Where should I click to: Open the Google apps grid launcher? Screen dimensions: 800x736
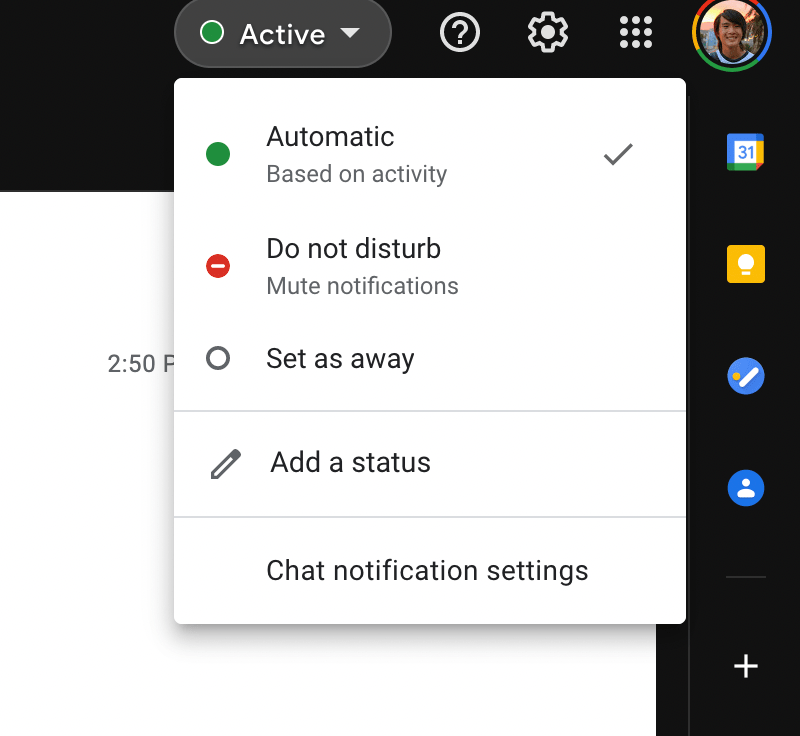tap(635, 33)
